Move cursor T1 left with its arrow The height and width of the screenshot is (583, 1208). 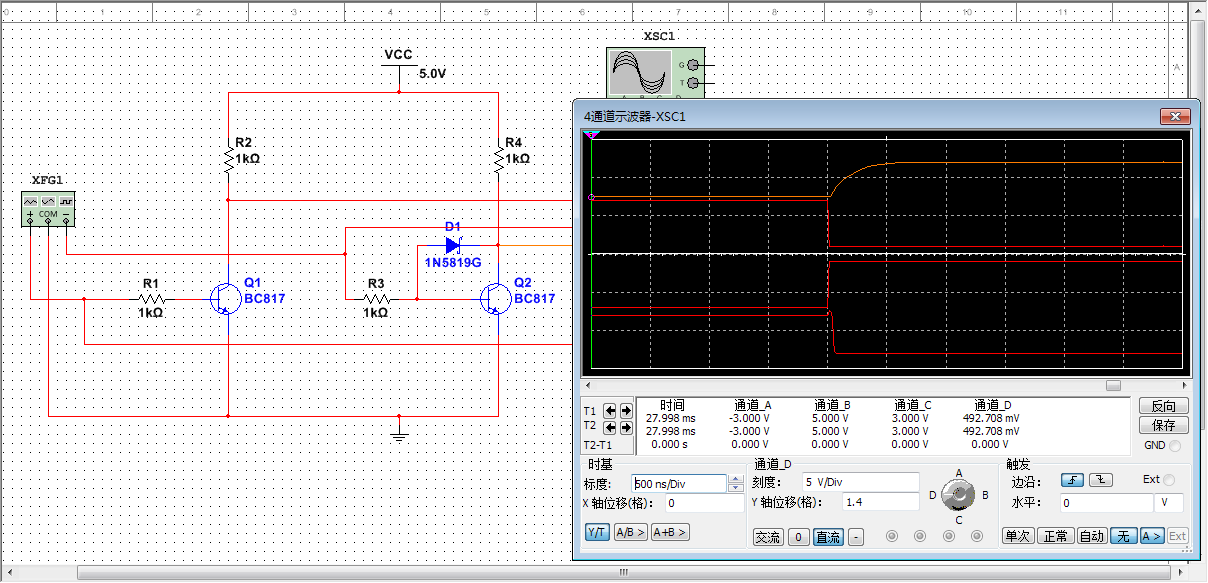click(x=609, y=411)
